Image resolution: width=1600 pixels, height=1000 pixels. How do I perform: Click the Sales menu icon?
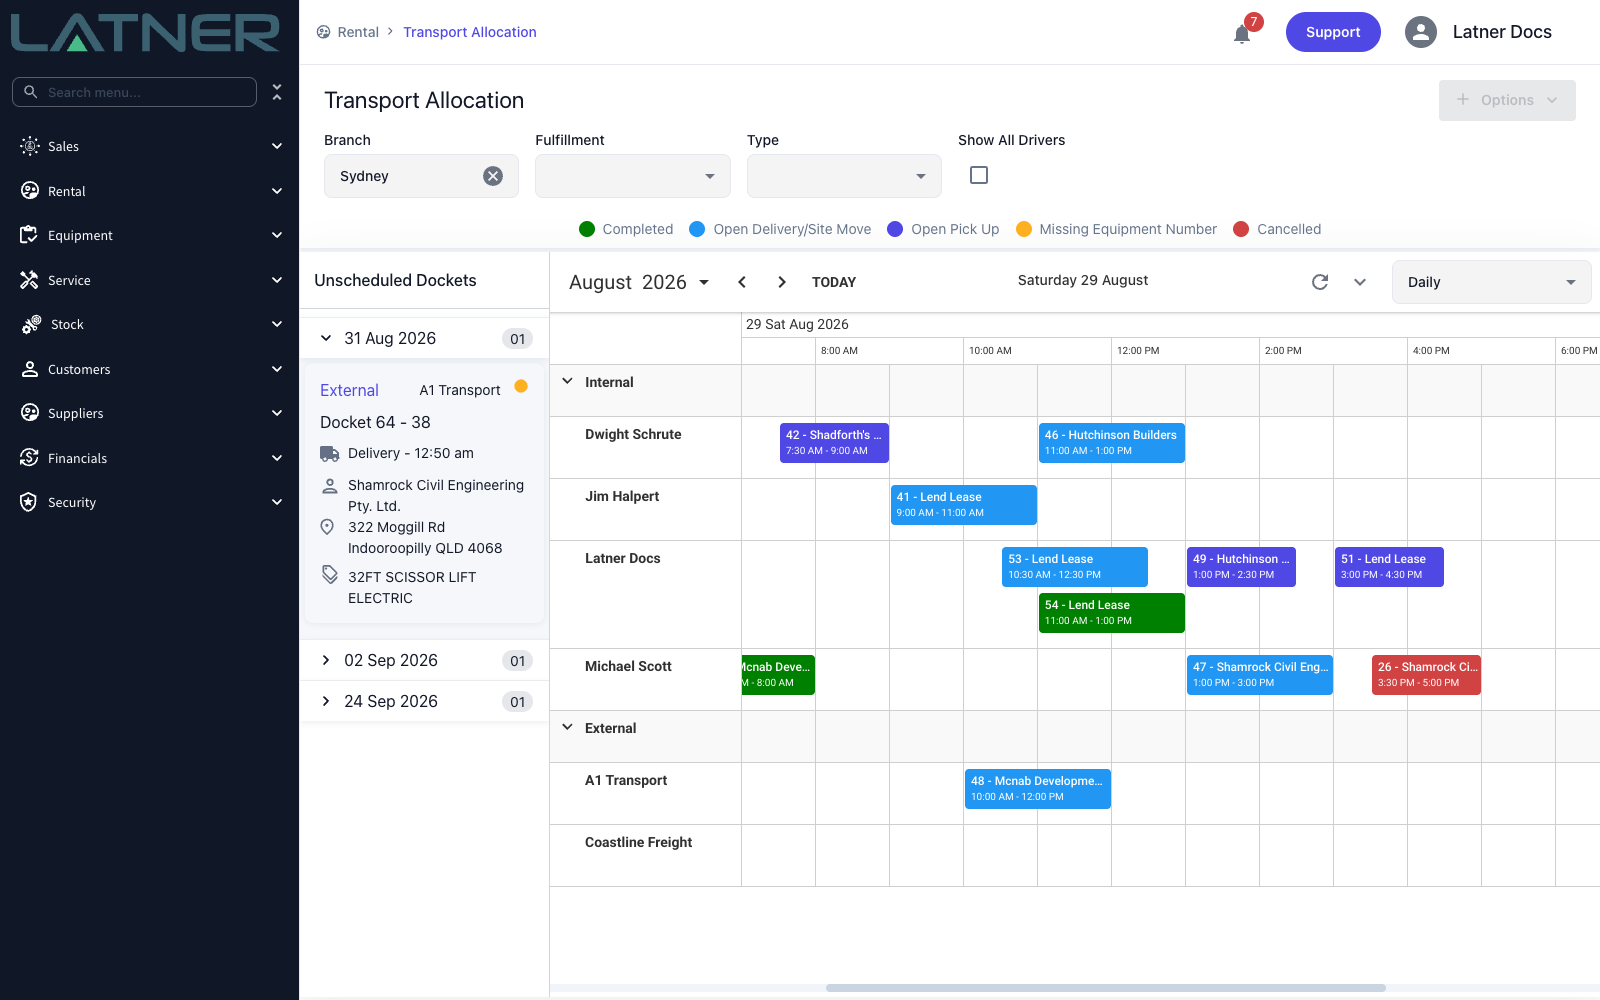pyautogui.click(x=30, y=146)
